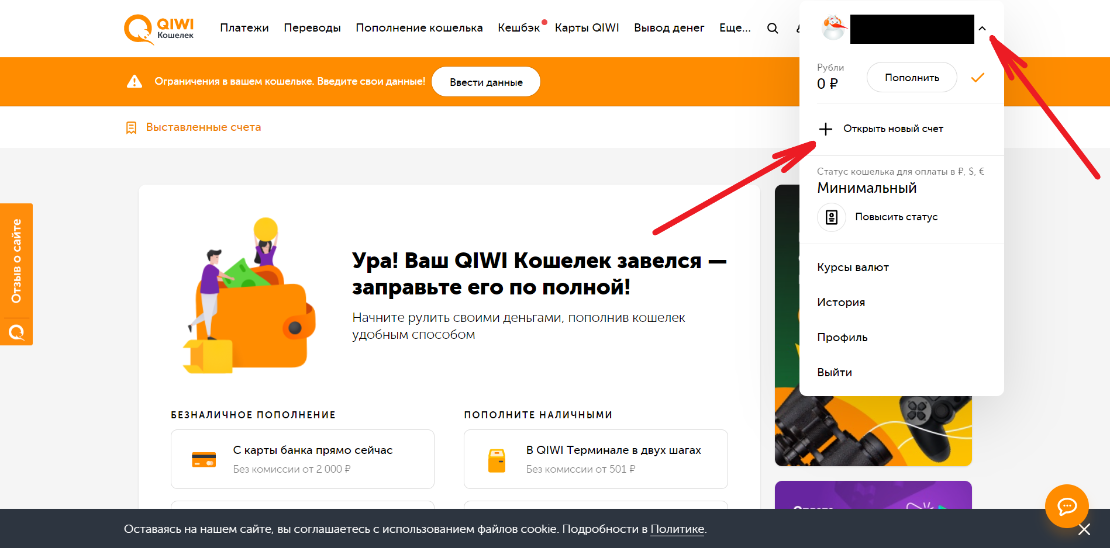Click Повысить статус

click(x=896, y=217)
